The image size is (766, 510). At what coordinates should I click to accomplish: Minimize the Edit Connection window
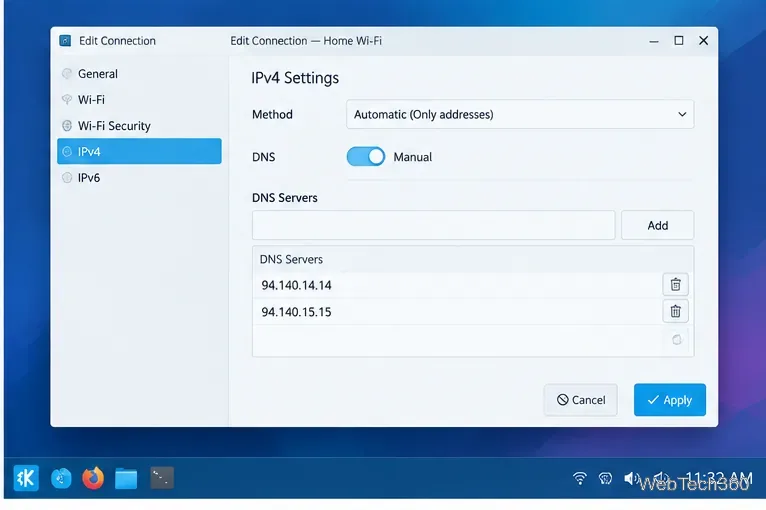tap(654, 41)
